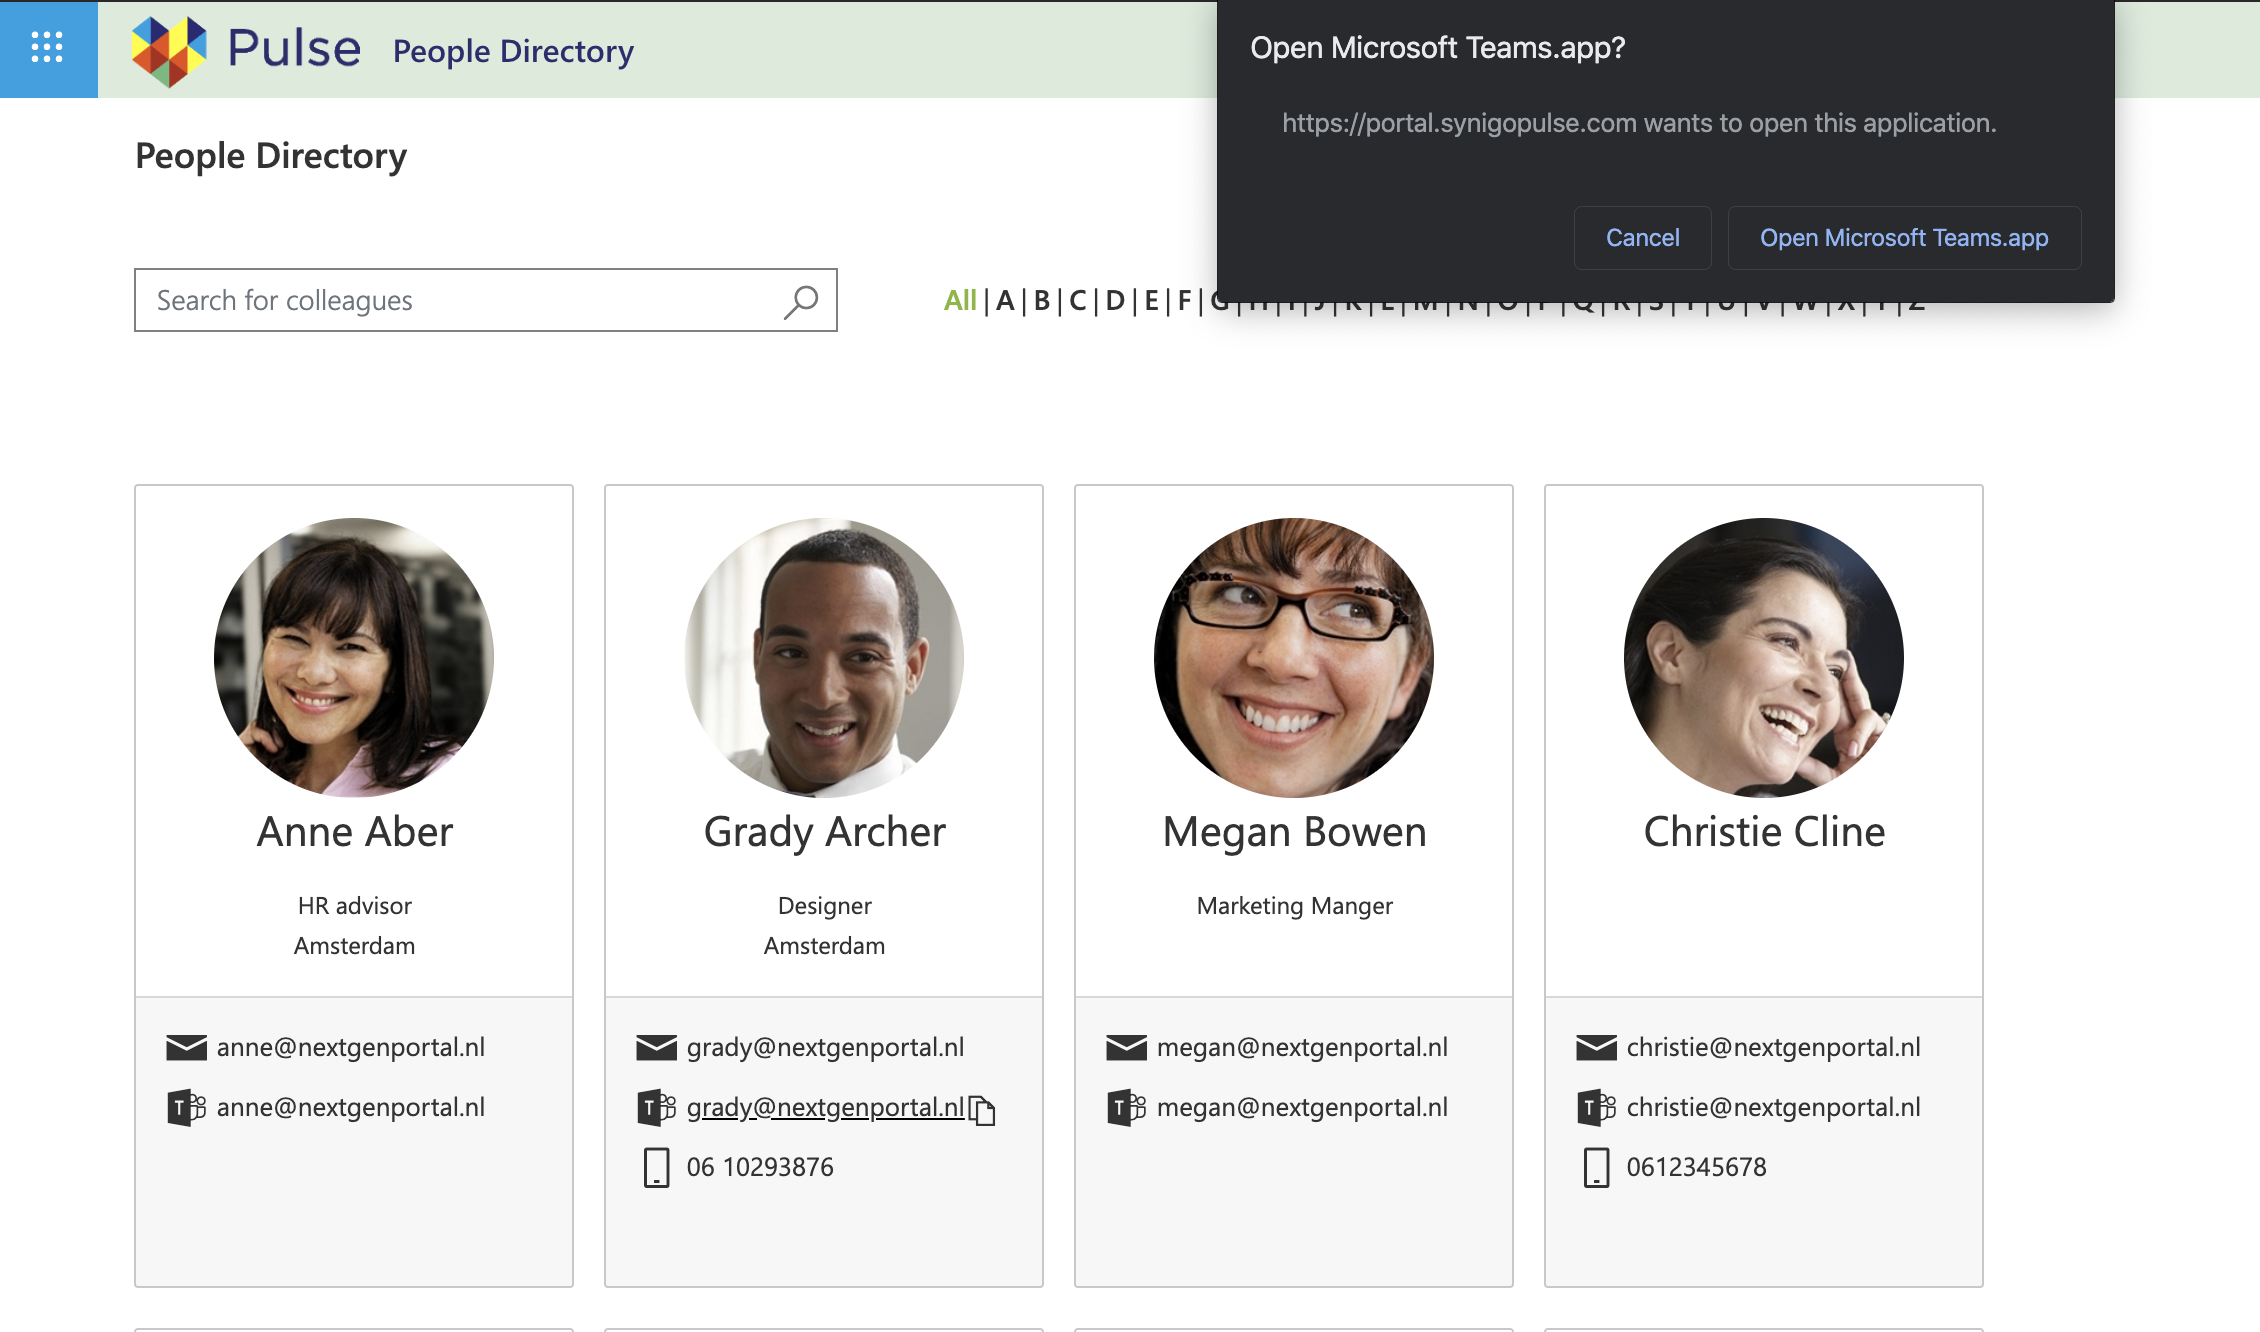Click the Pulse logo

tap(246, 50)
